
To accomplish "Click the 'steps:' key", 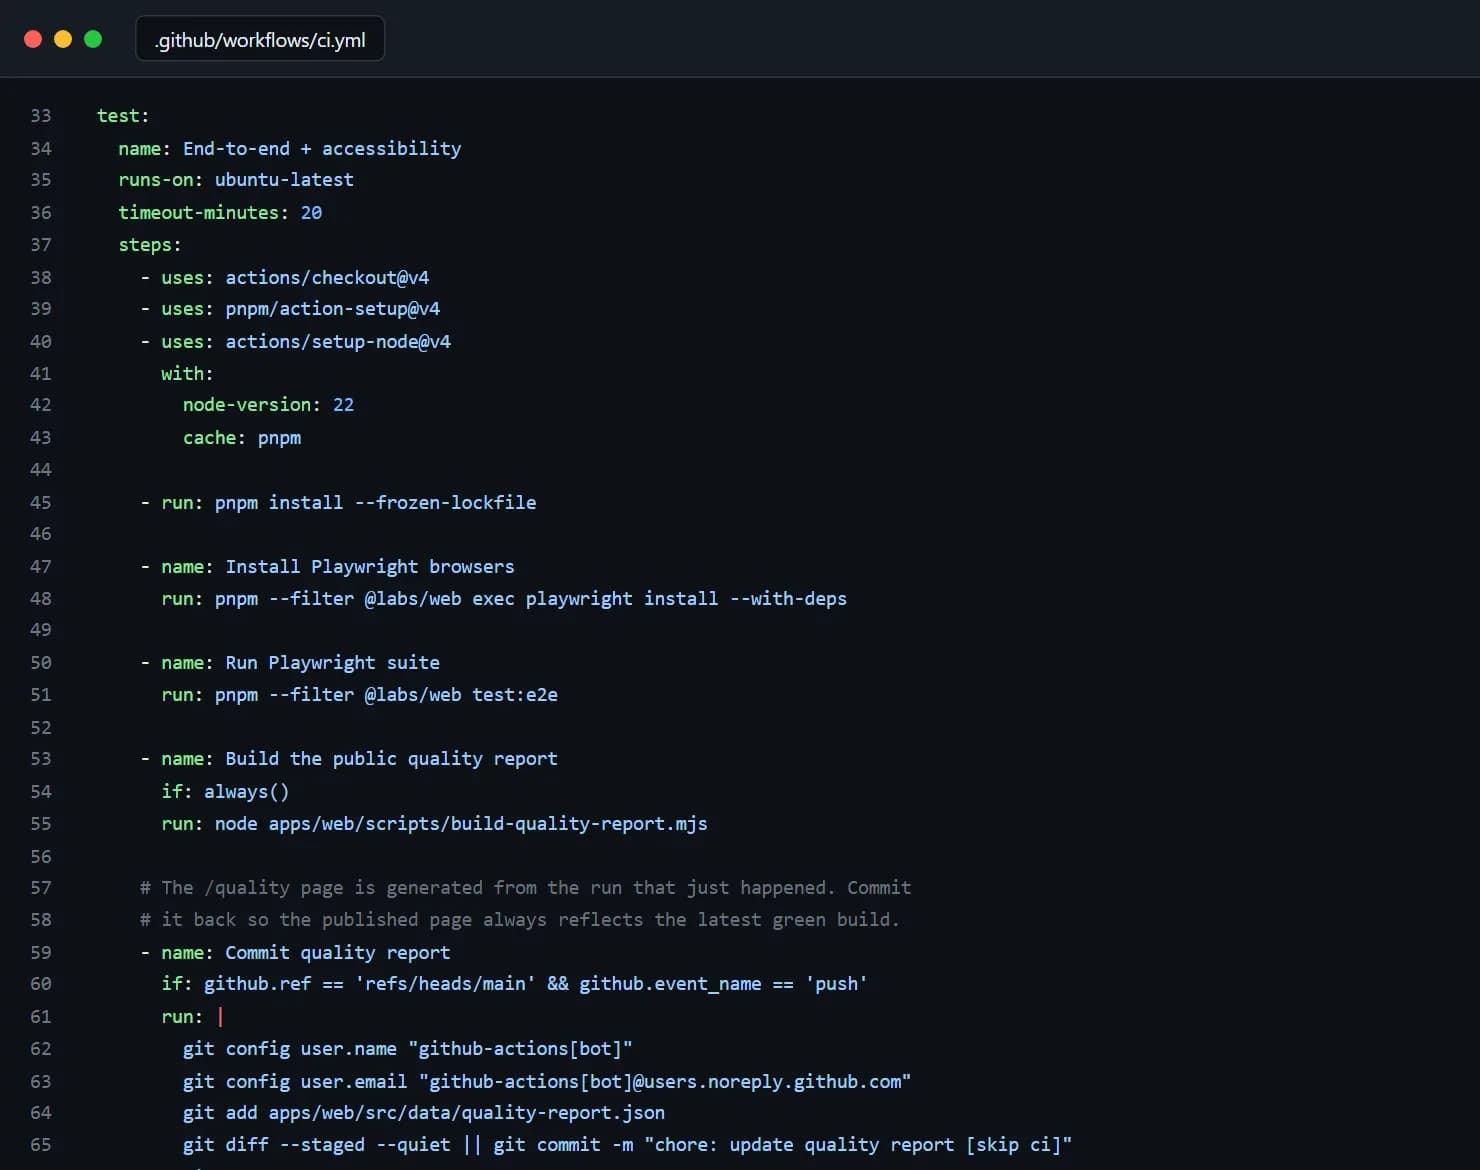I will 150,245.
